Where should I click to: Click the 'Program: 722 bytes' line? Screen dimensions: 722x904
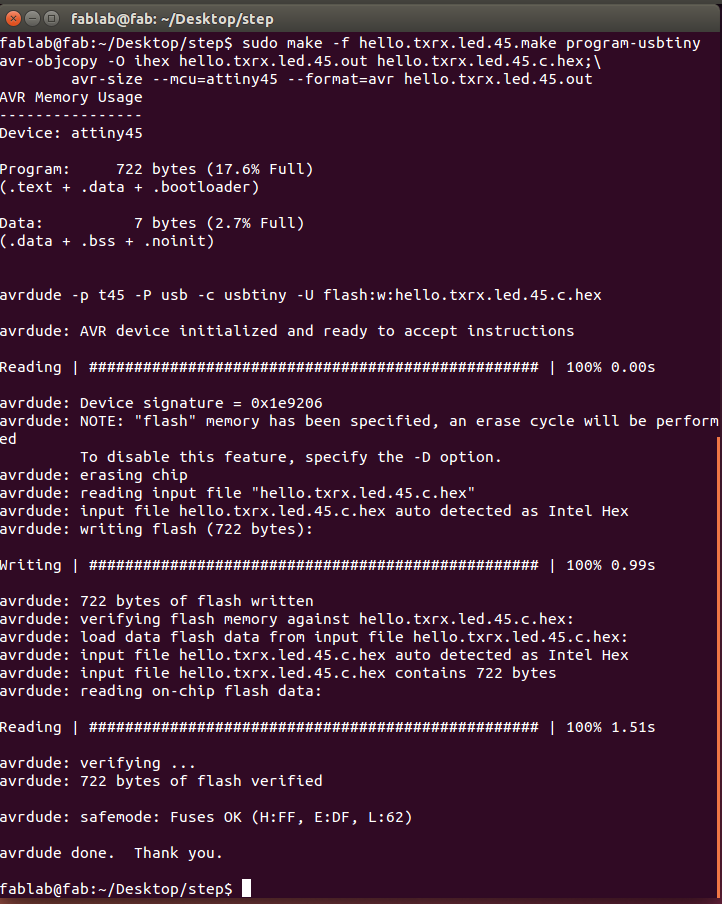pos(156,170)
